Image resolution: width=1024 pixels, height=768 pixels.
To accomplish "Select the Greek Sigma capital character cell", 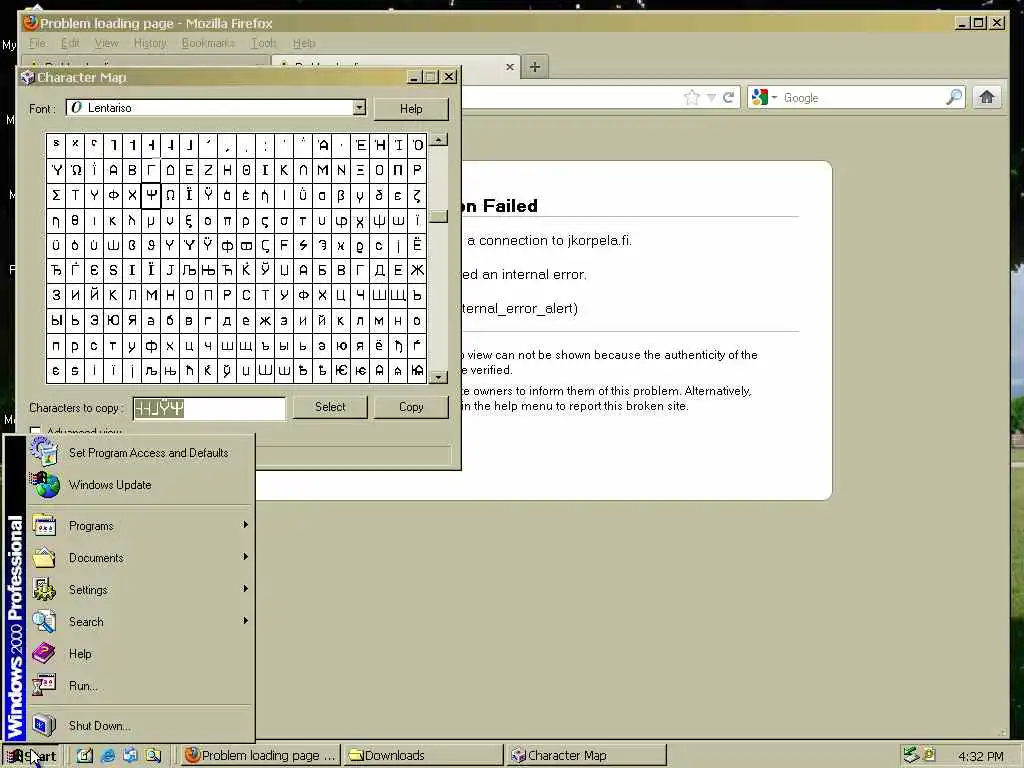I will (56, 195).
